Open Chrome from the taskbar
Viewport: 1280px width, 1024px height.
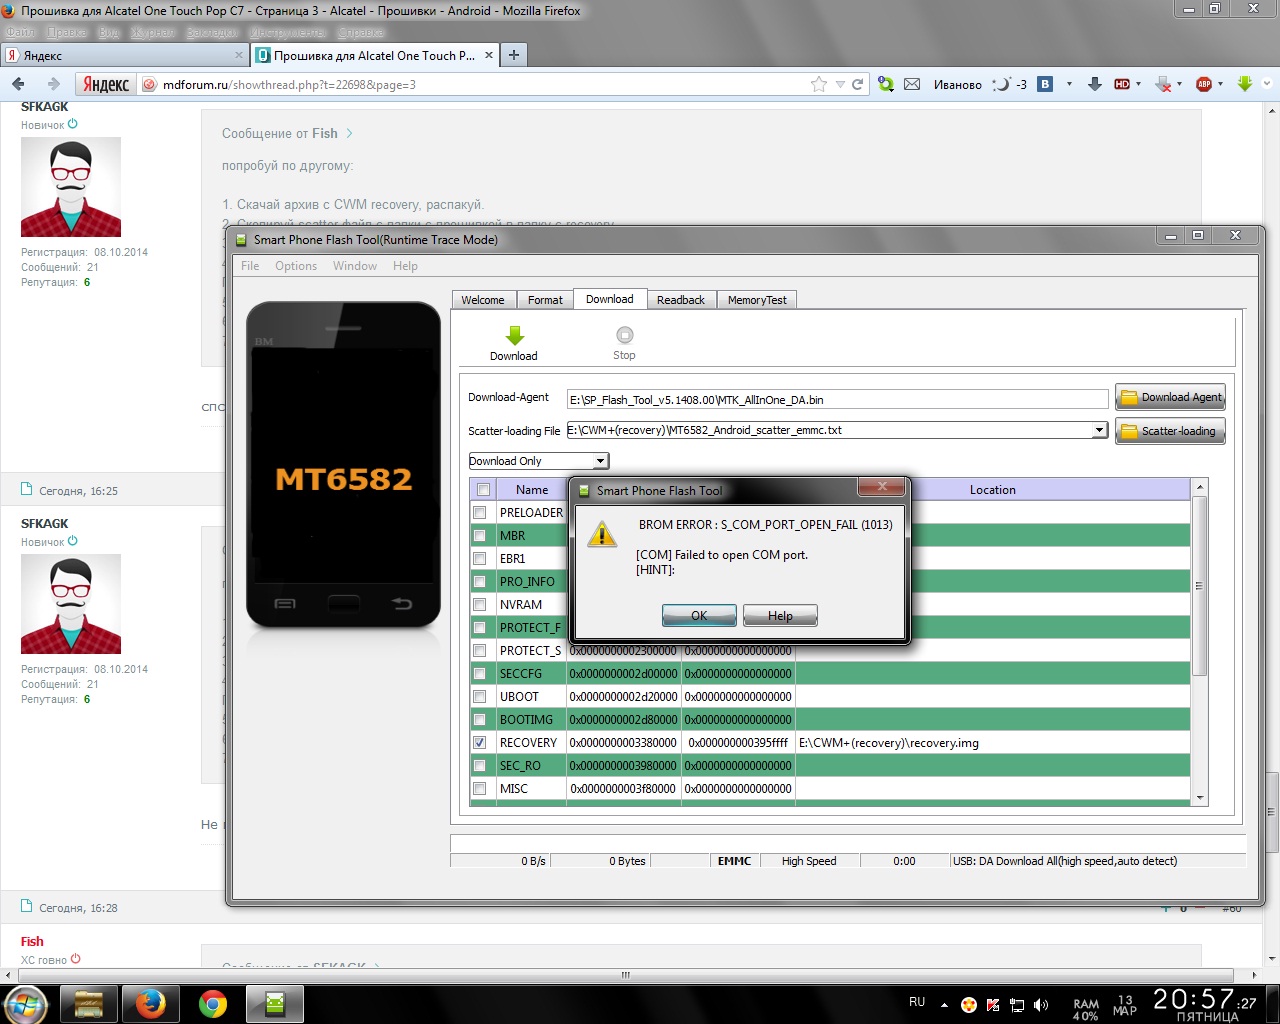[x=212, y=1004]
